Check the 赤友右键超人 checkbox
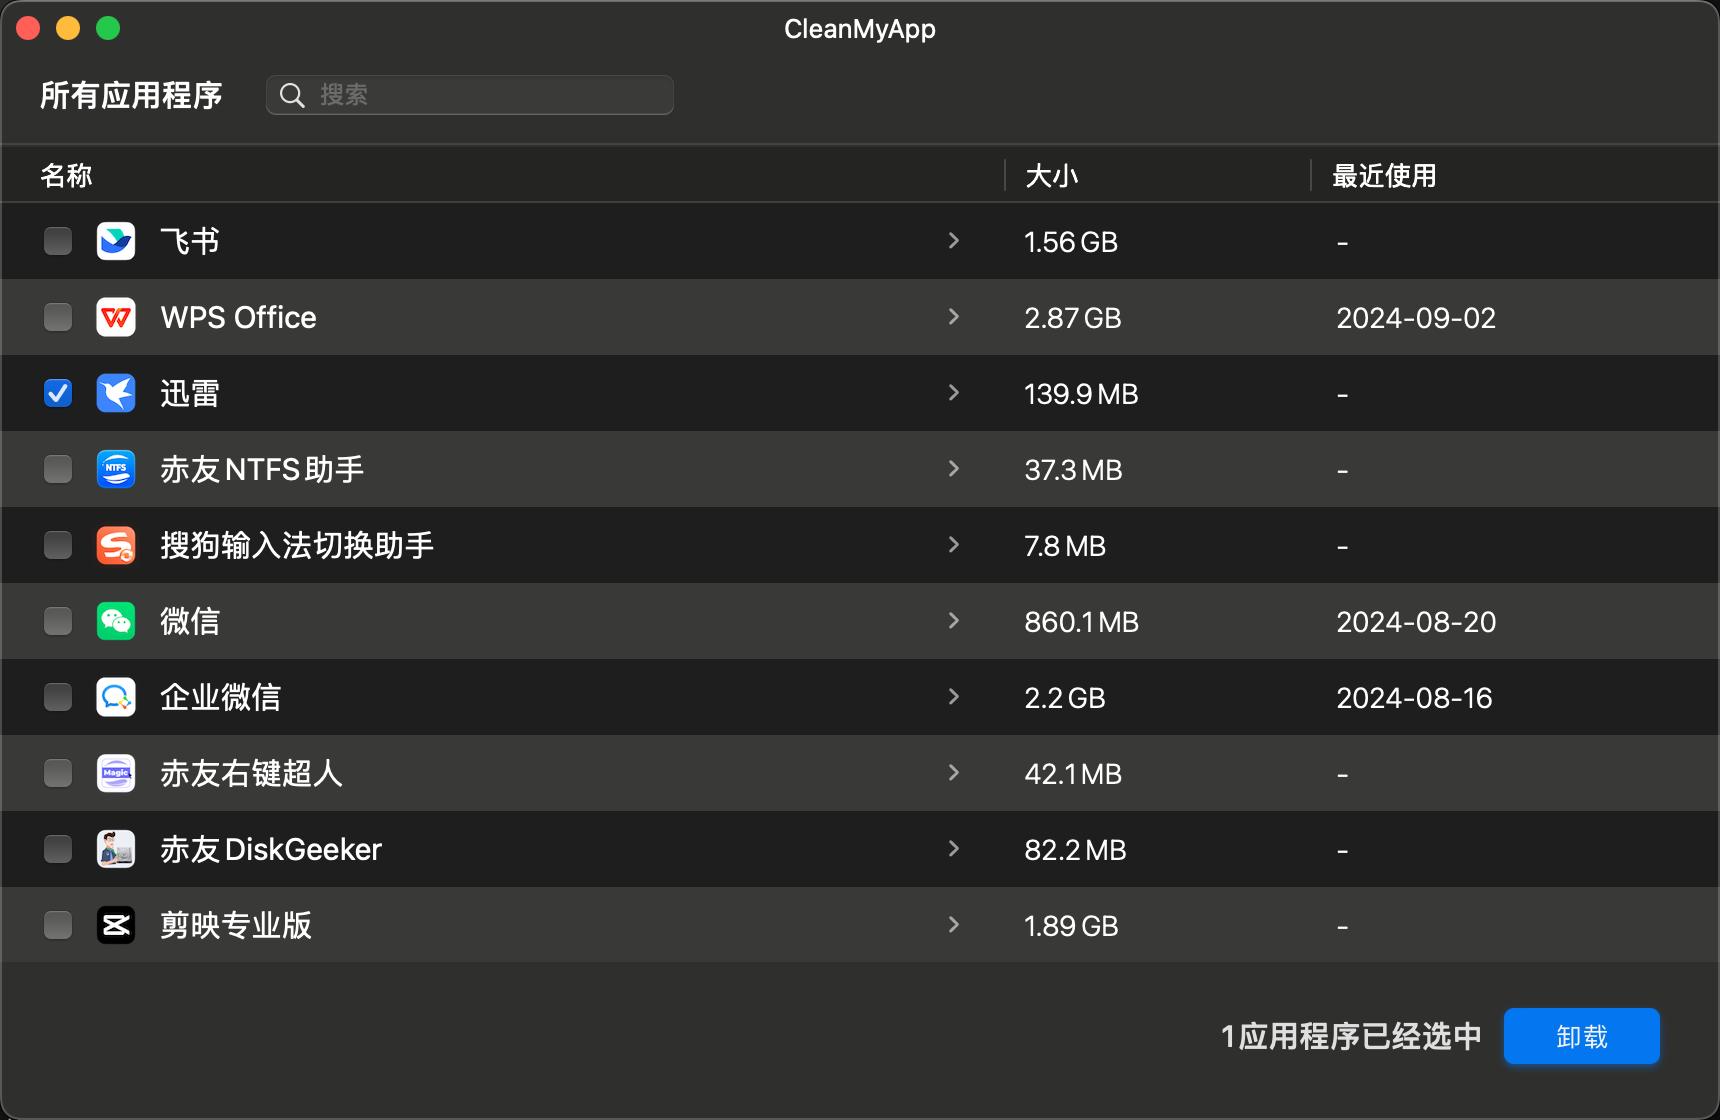This screenshot has height=1120, width=1720. click(x=58, y=773)
